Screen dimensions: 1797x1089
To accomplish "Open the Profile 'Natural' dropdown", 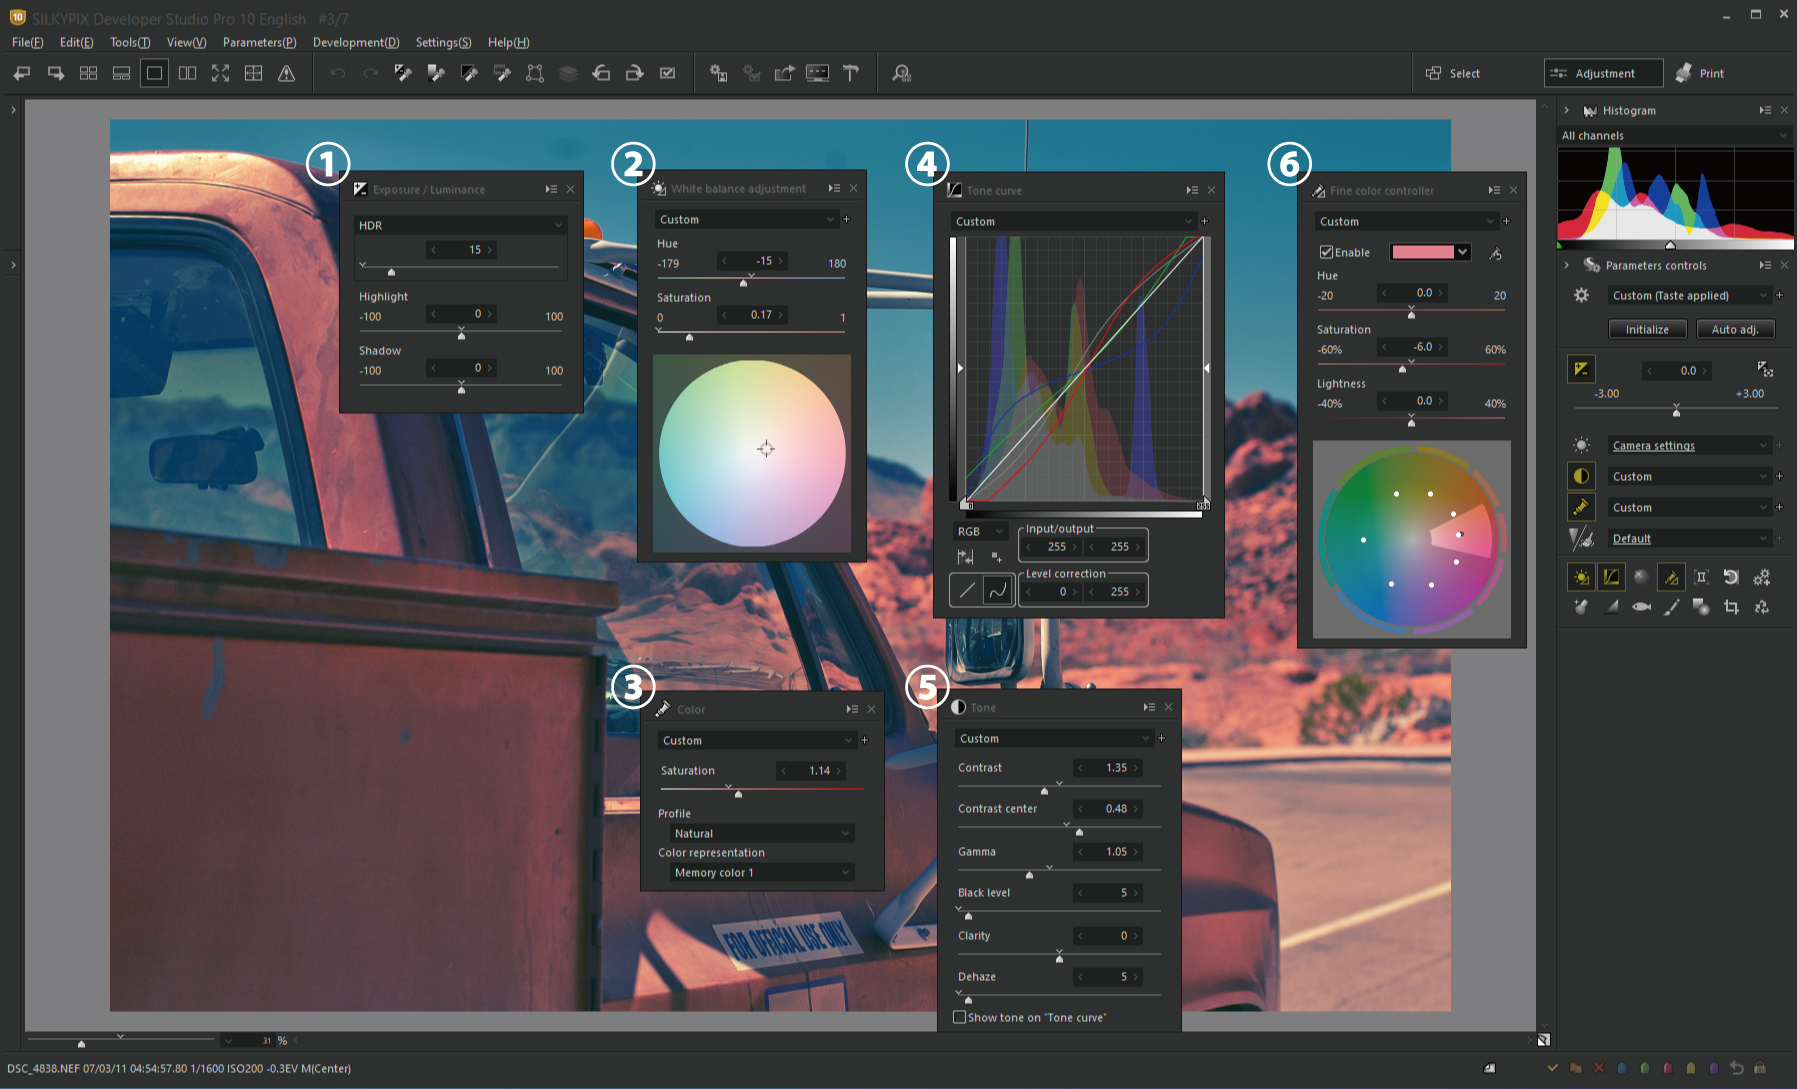I will [x=762, y=833].
